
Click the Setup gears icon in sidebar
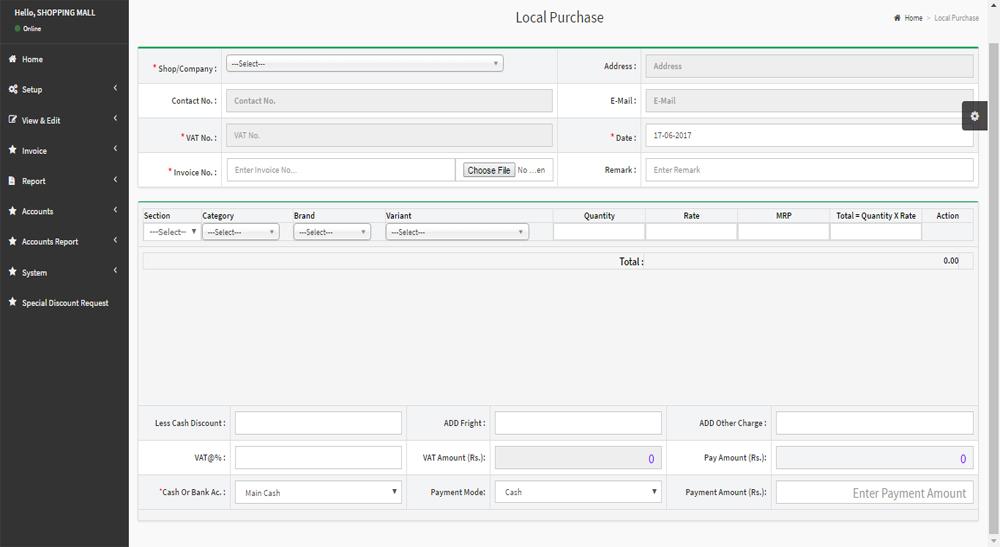pos(13,89)
